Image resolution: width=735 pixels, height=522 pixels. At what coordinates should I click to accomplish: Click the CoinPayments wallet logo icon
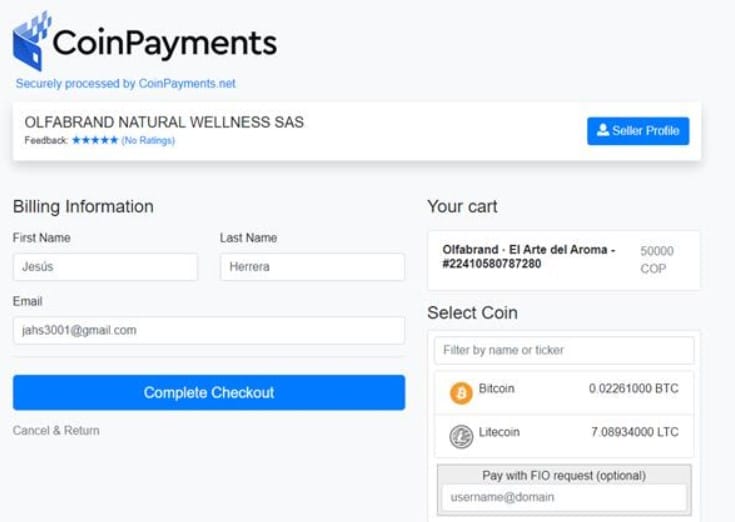(31, 41)
